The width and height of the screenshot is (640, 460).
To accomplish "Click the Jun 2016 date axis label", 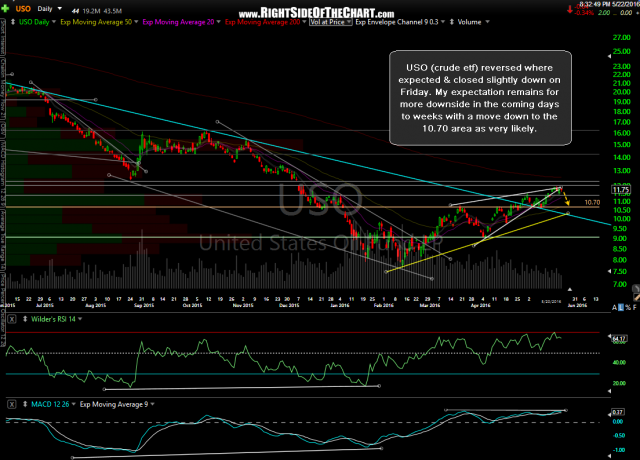I will (x=577, y=305).
